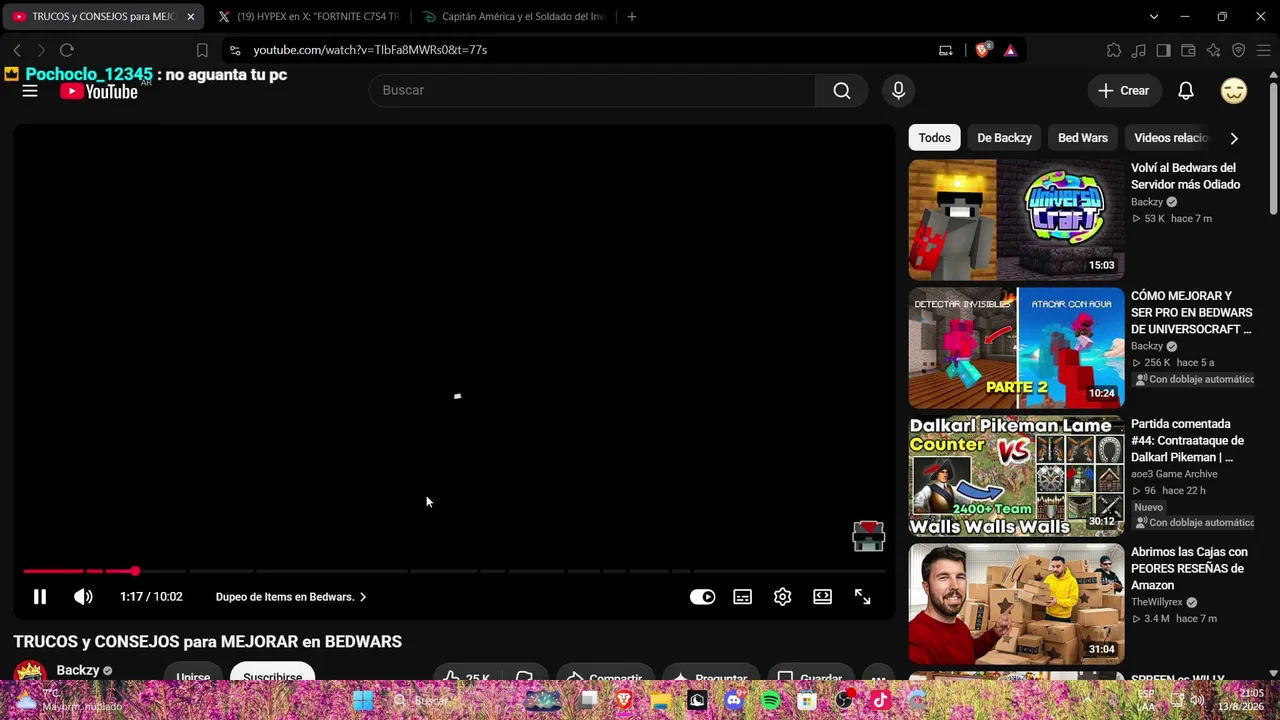The width and height of the screenshot is (1280, 720).
Task: Toggle the autoplay switch
Action: pyautogui.click(x=702, y=597)
